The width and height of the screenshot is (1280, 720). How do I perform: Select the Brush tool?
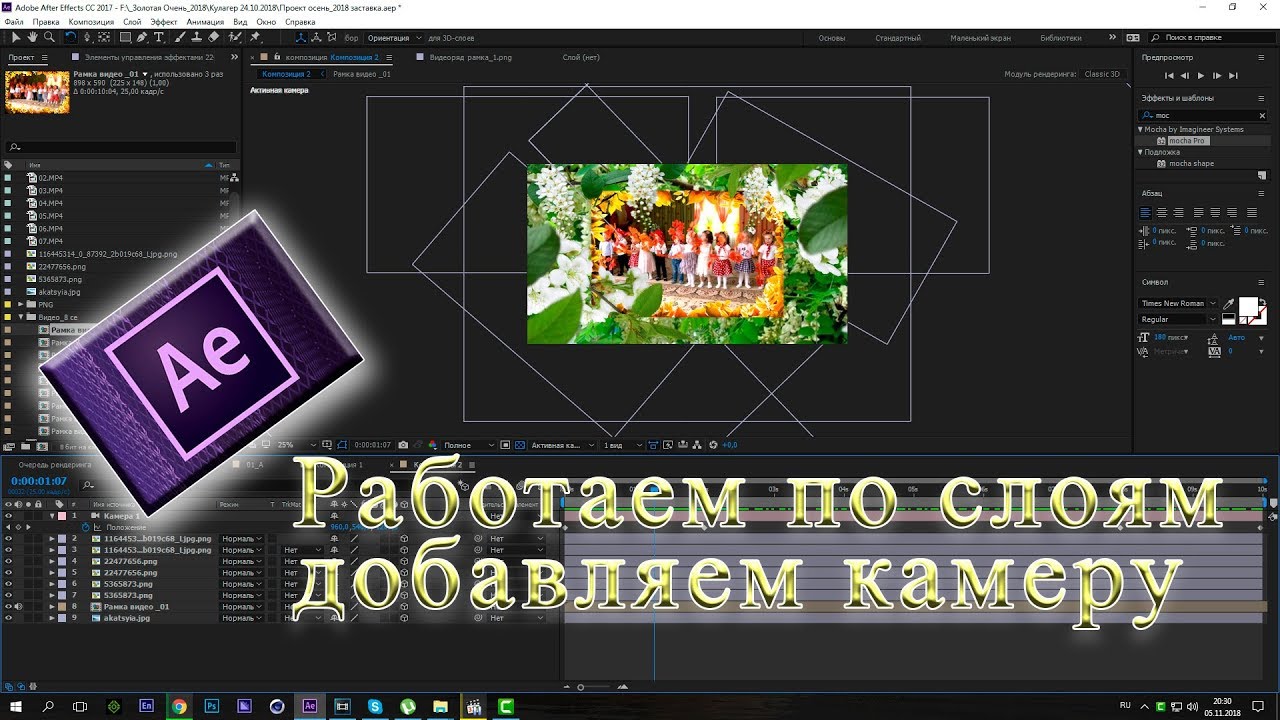pyautogui.click(x=180, y=38)
